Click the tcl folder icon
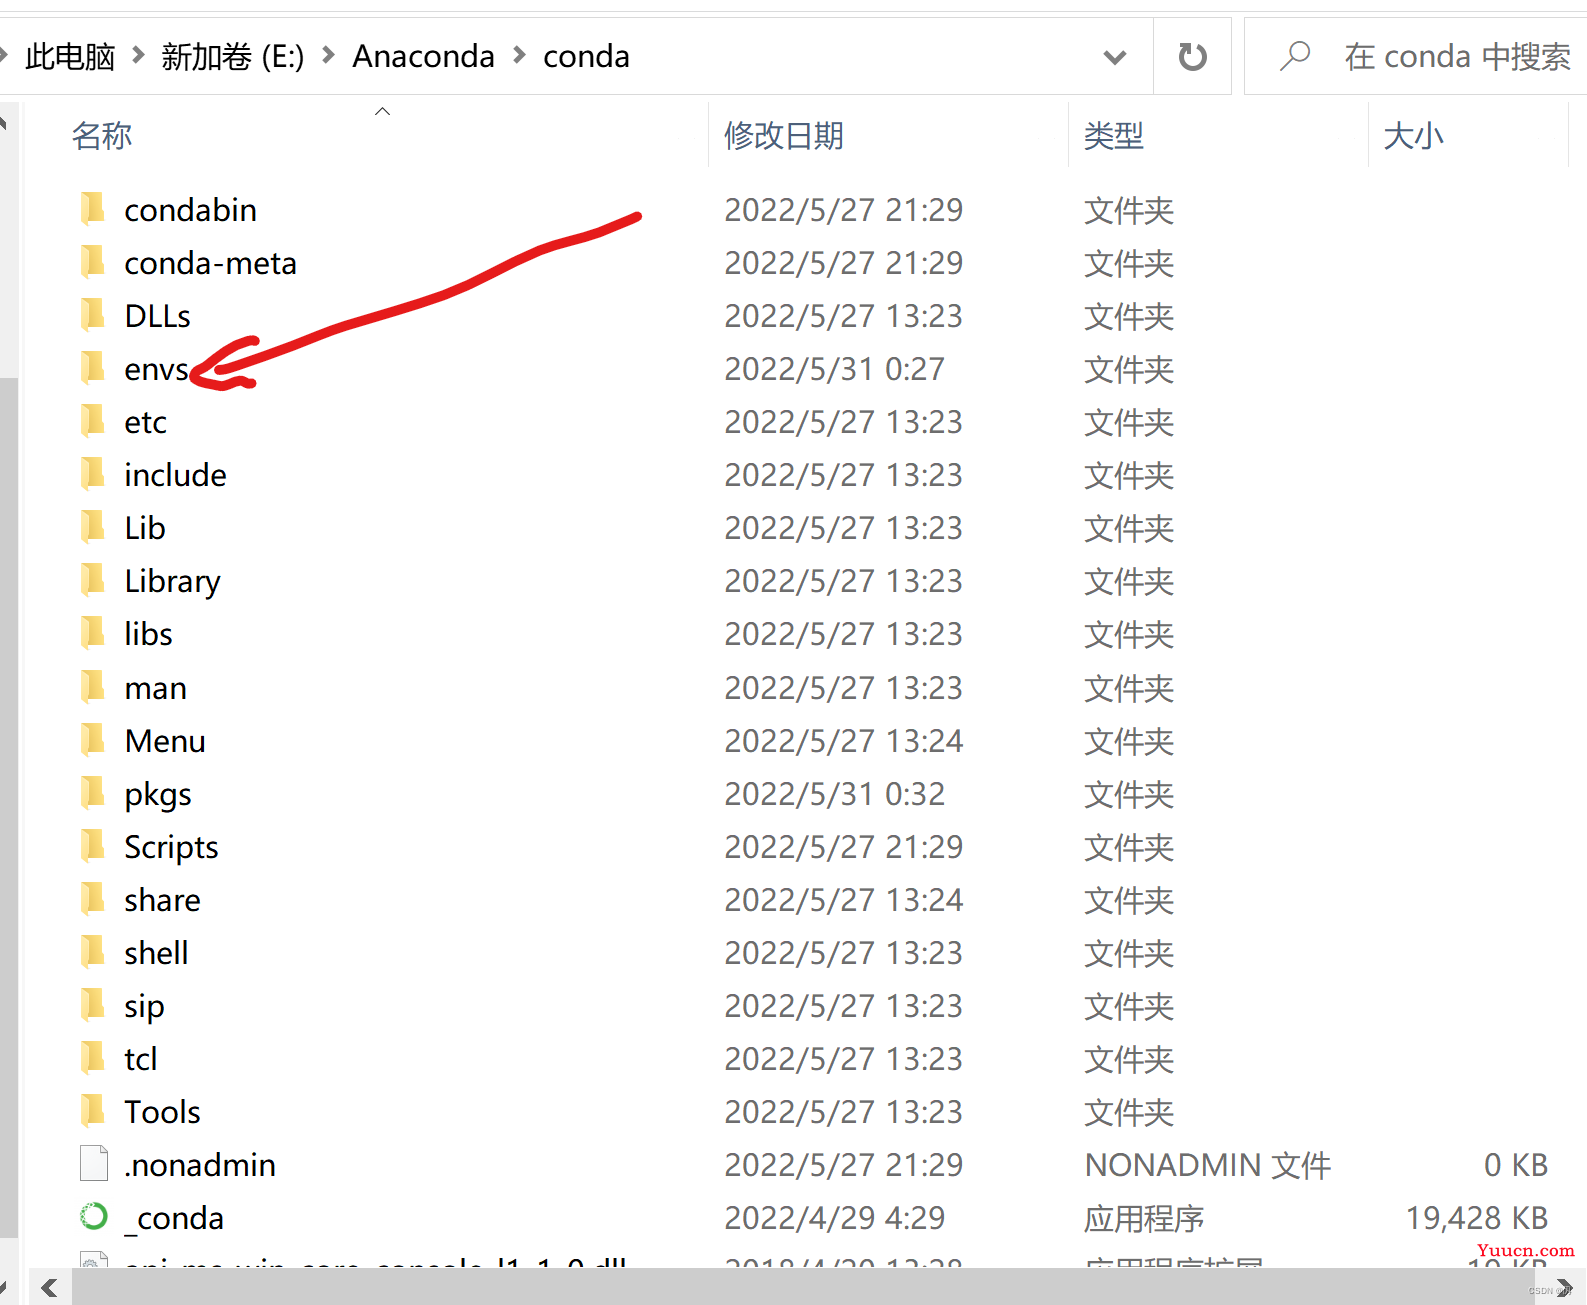Image resolution: width=1587 pixels, height=1305 pixels. point(92,1058)
